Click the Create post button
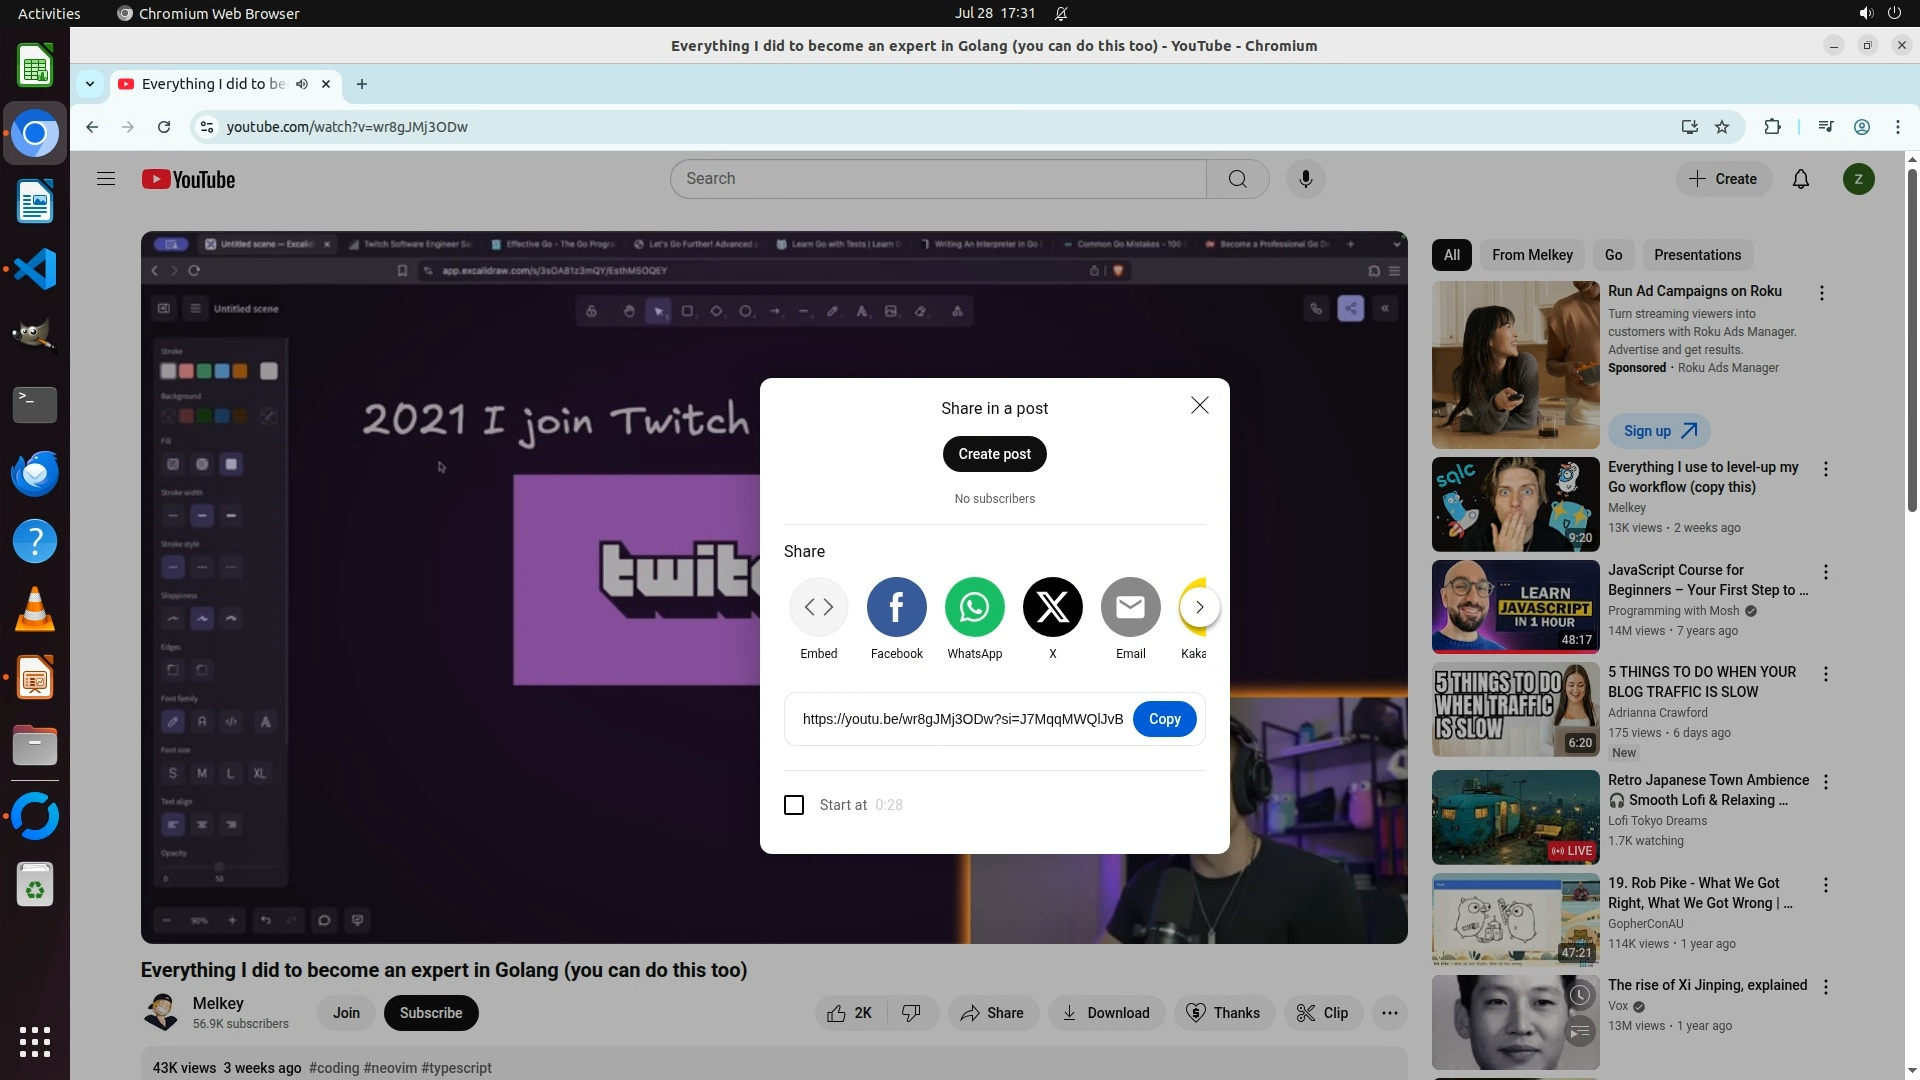The image size is (1920, 1080). (994, 454)
